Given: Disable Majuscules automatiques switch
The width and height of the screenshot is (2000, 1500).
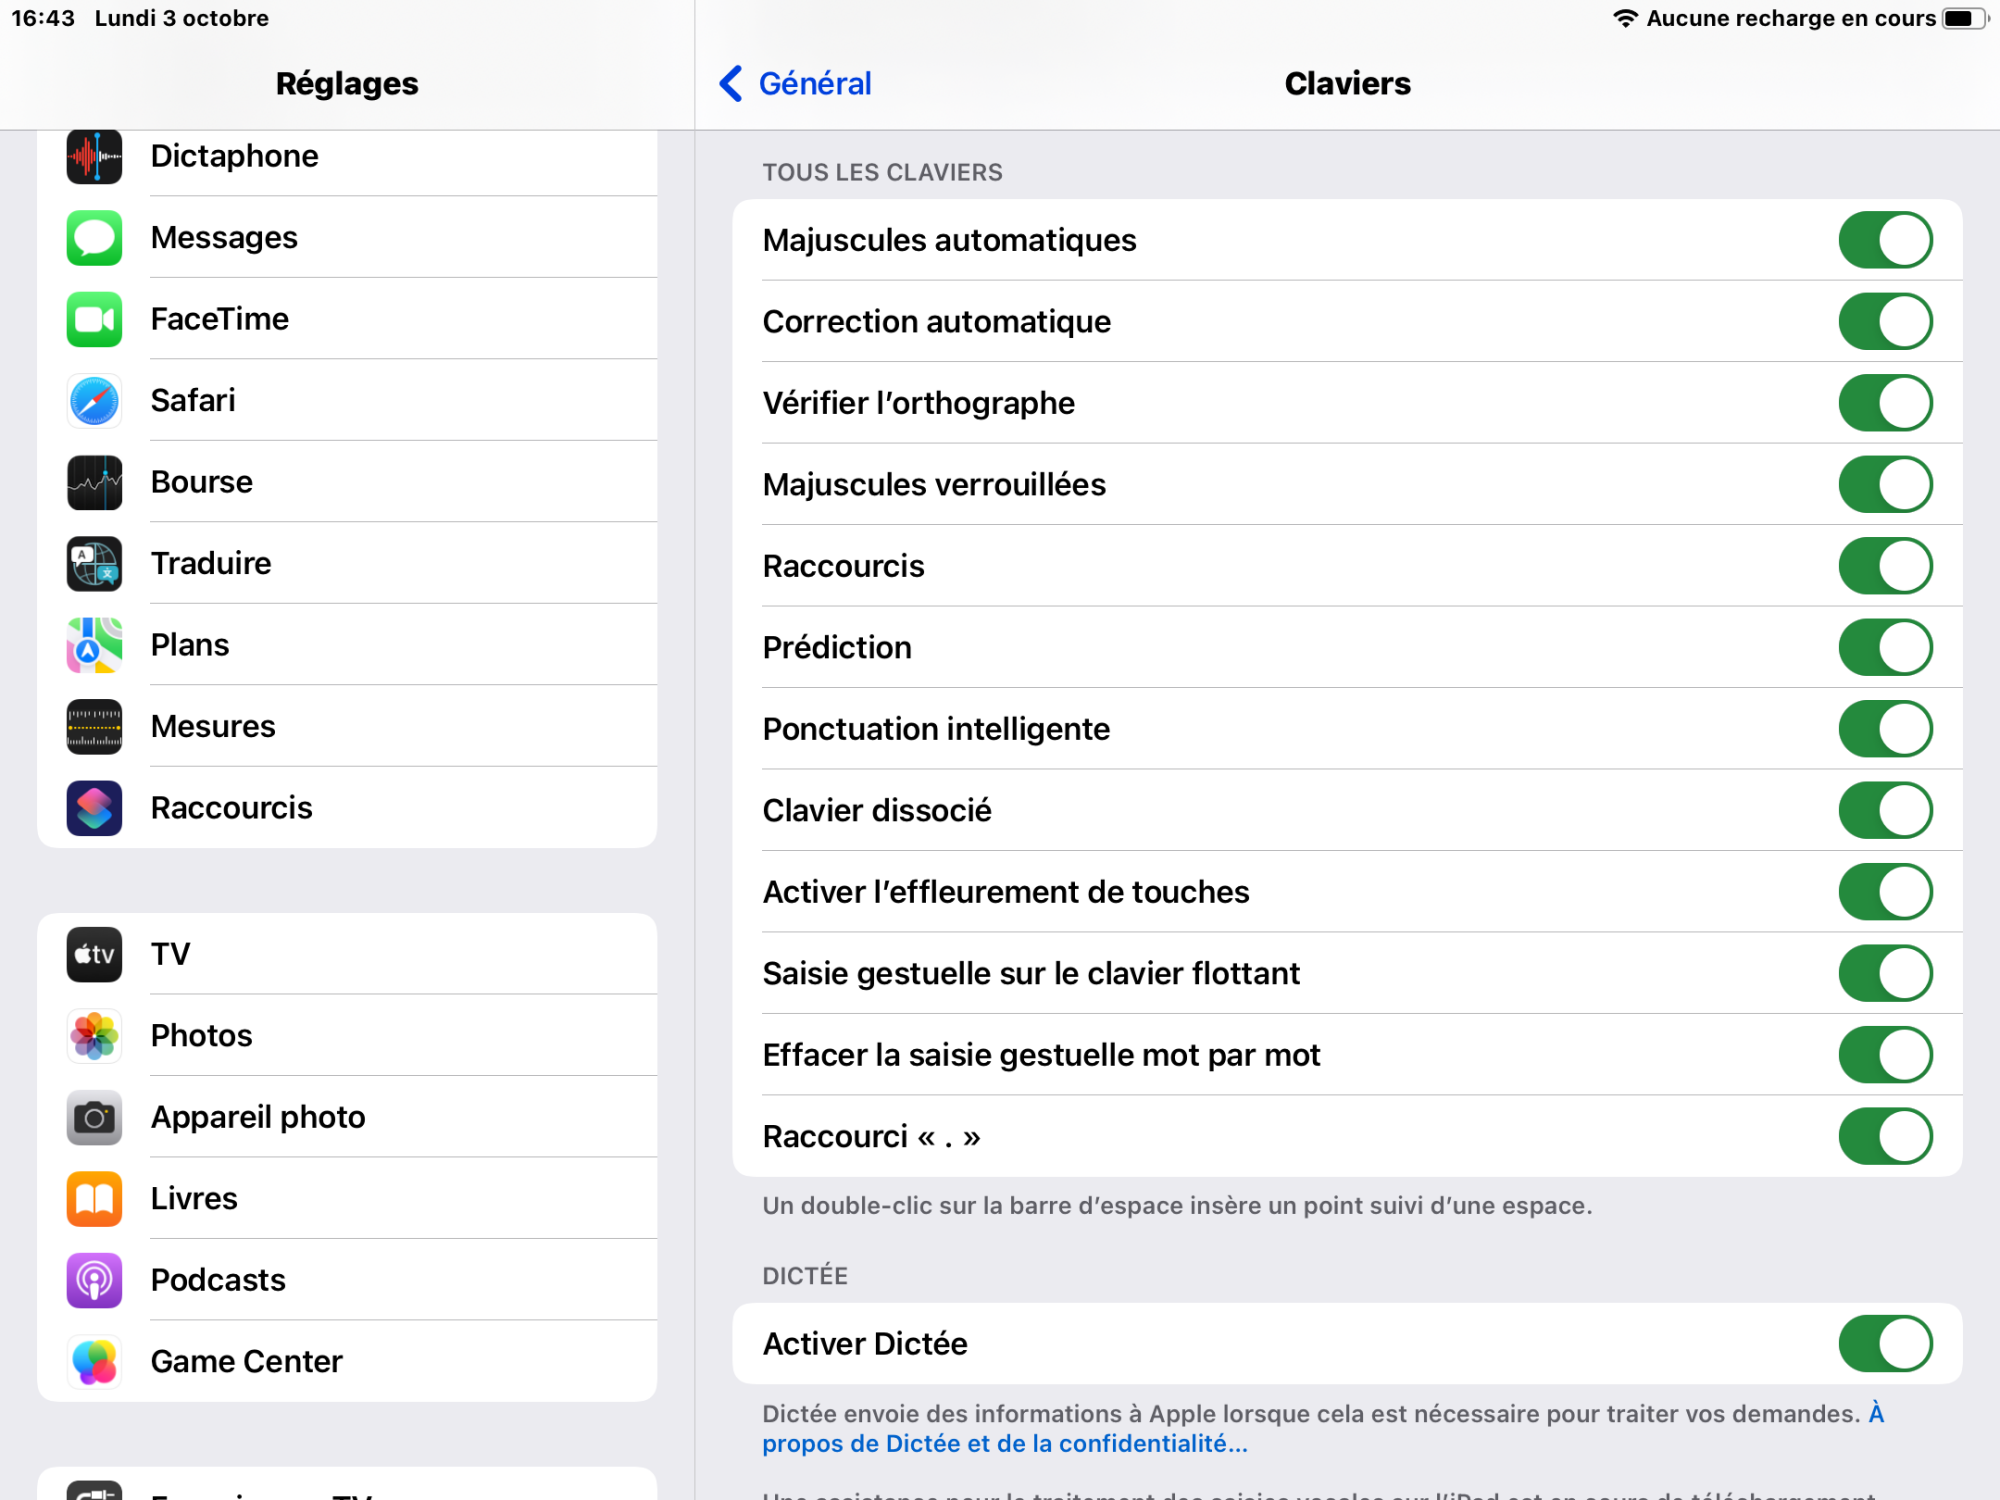Looking at the screenshot, I should tap(1885, 240).
